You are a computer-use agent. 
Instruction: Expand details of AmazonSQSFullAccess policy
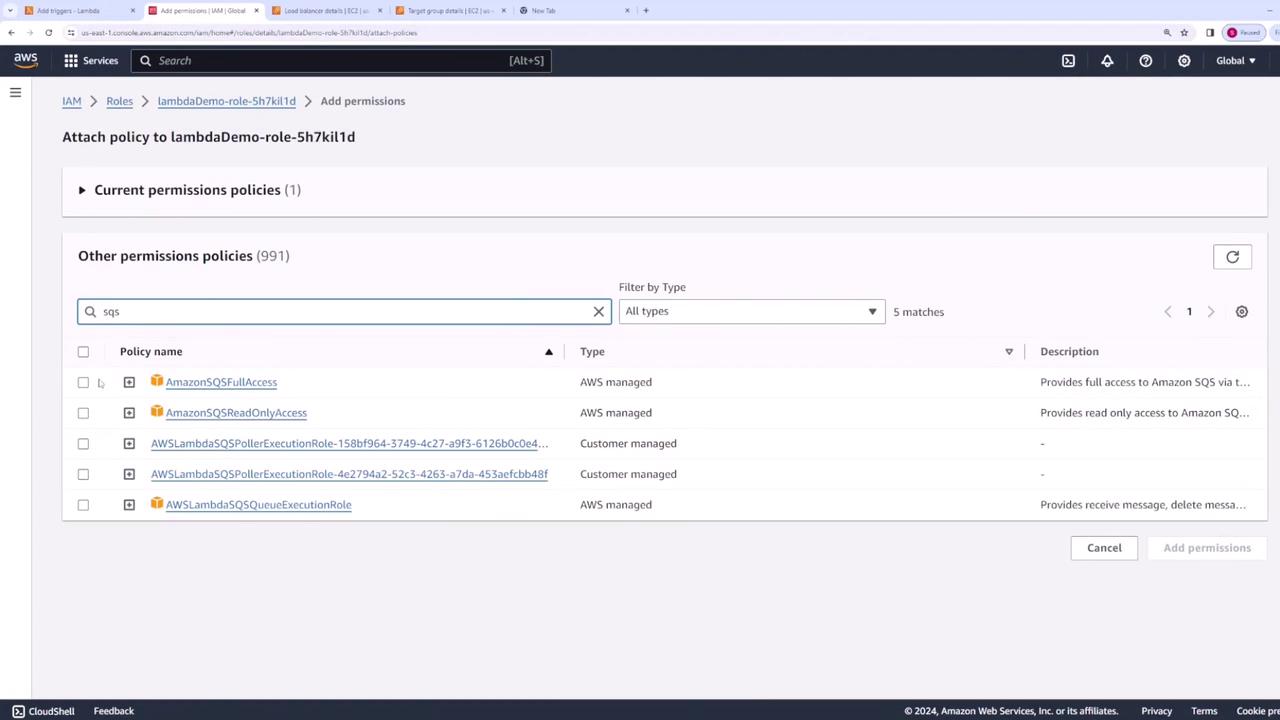(x=129, y=382)
